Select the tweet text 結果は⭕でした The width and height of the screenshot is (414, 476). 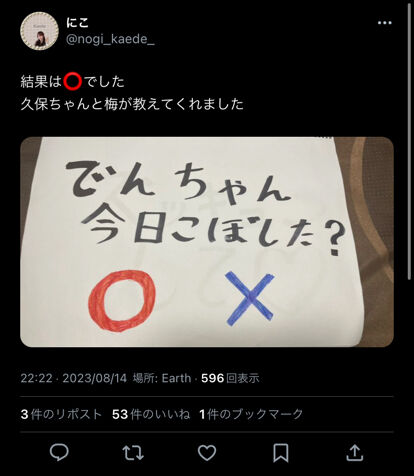tap(73, 82)
